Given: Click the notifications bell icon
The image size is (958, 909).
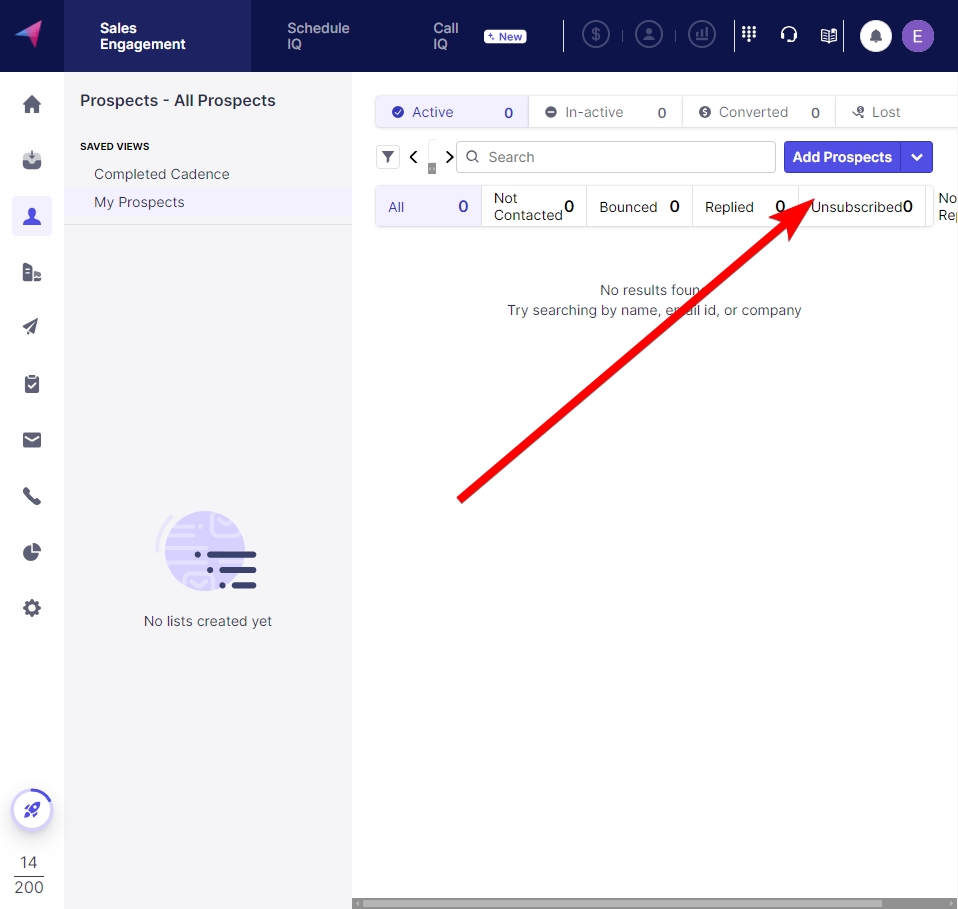Looking at the screenshot, I should pos(876,36).
